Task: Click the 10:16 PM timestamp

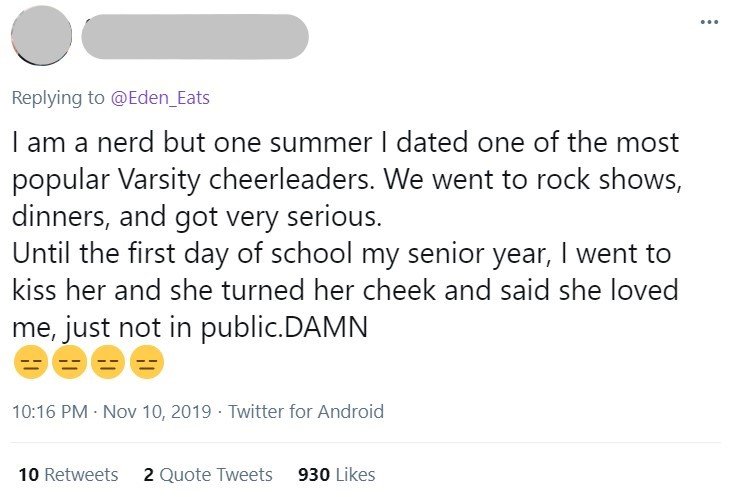Action: (46, 411)
